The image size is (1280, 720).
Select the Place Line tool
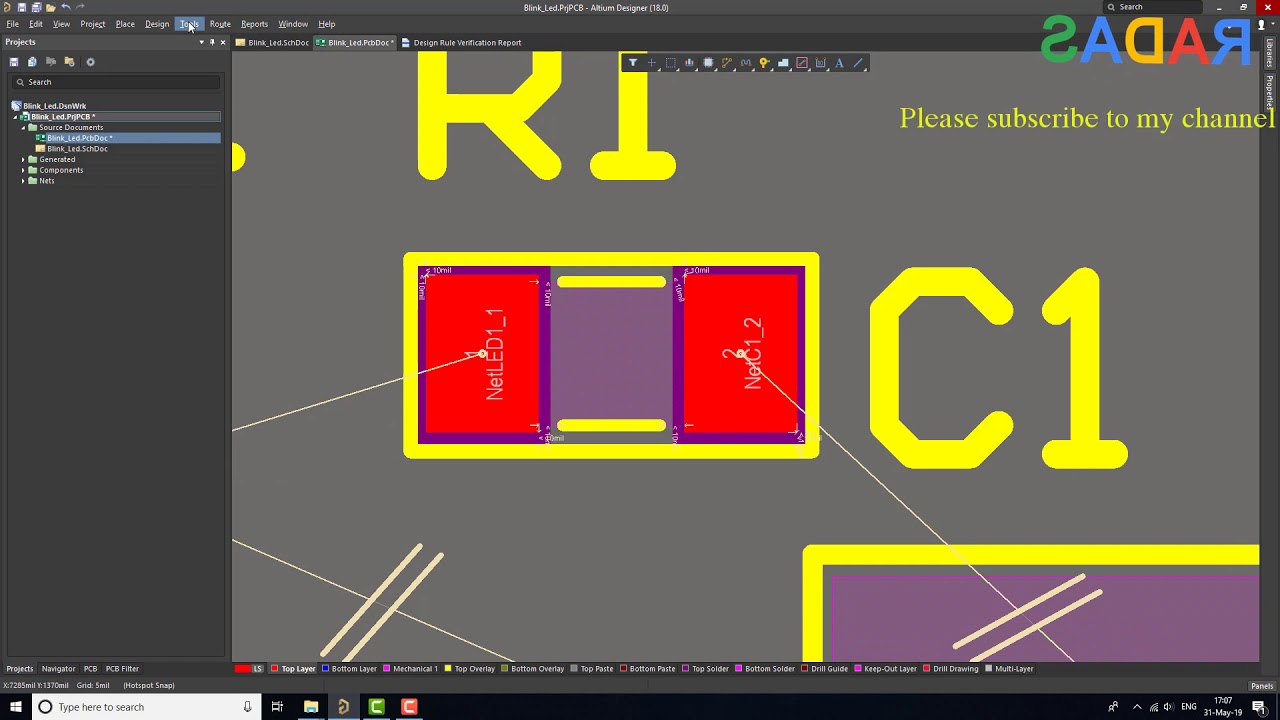858,63
